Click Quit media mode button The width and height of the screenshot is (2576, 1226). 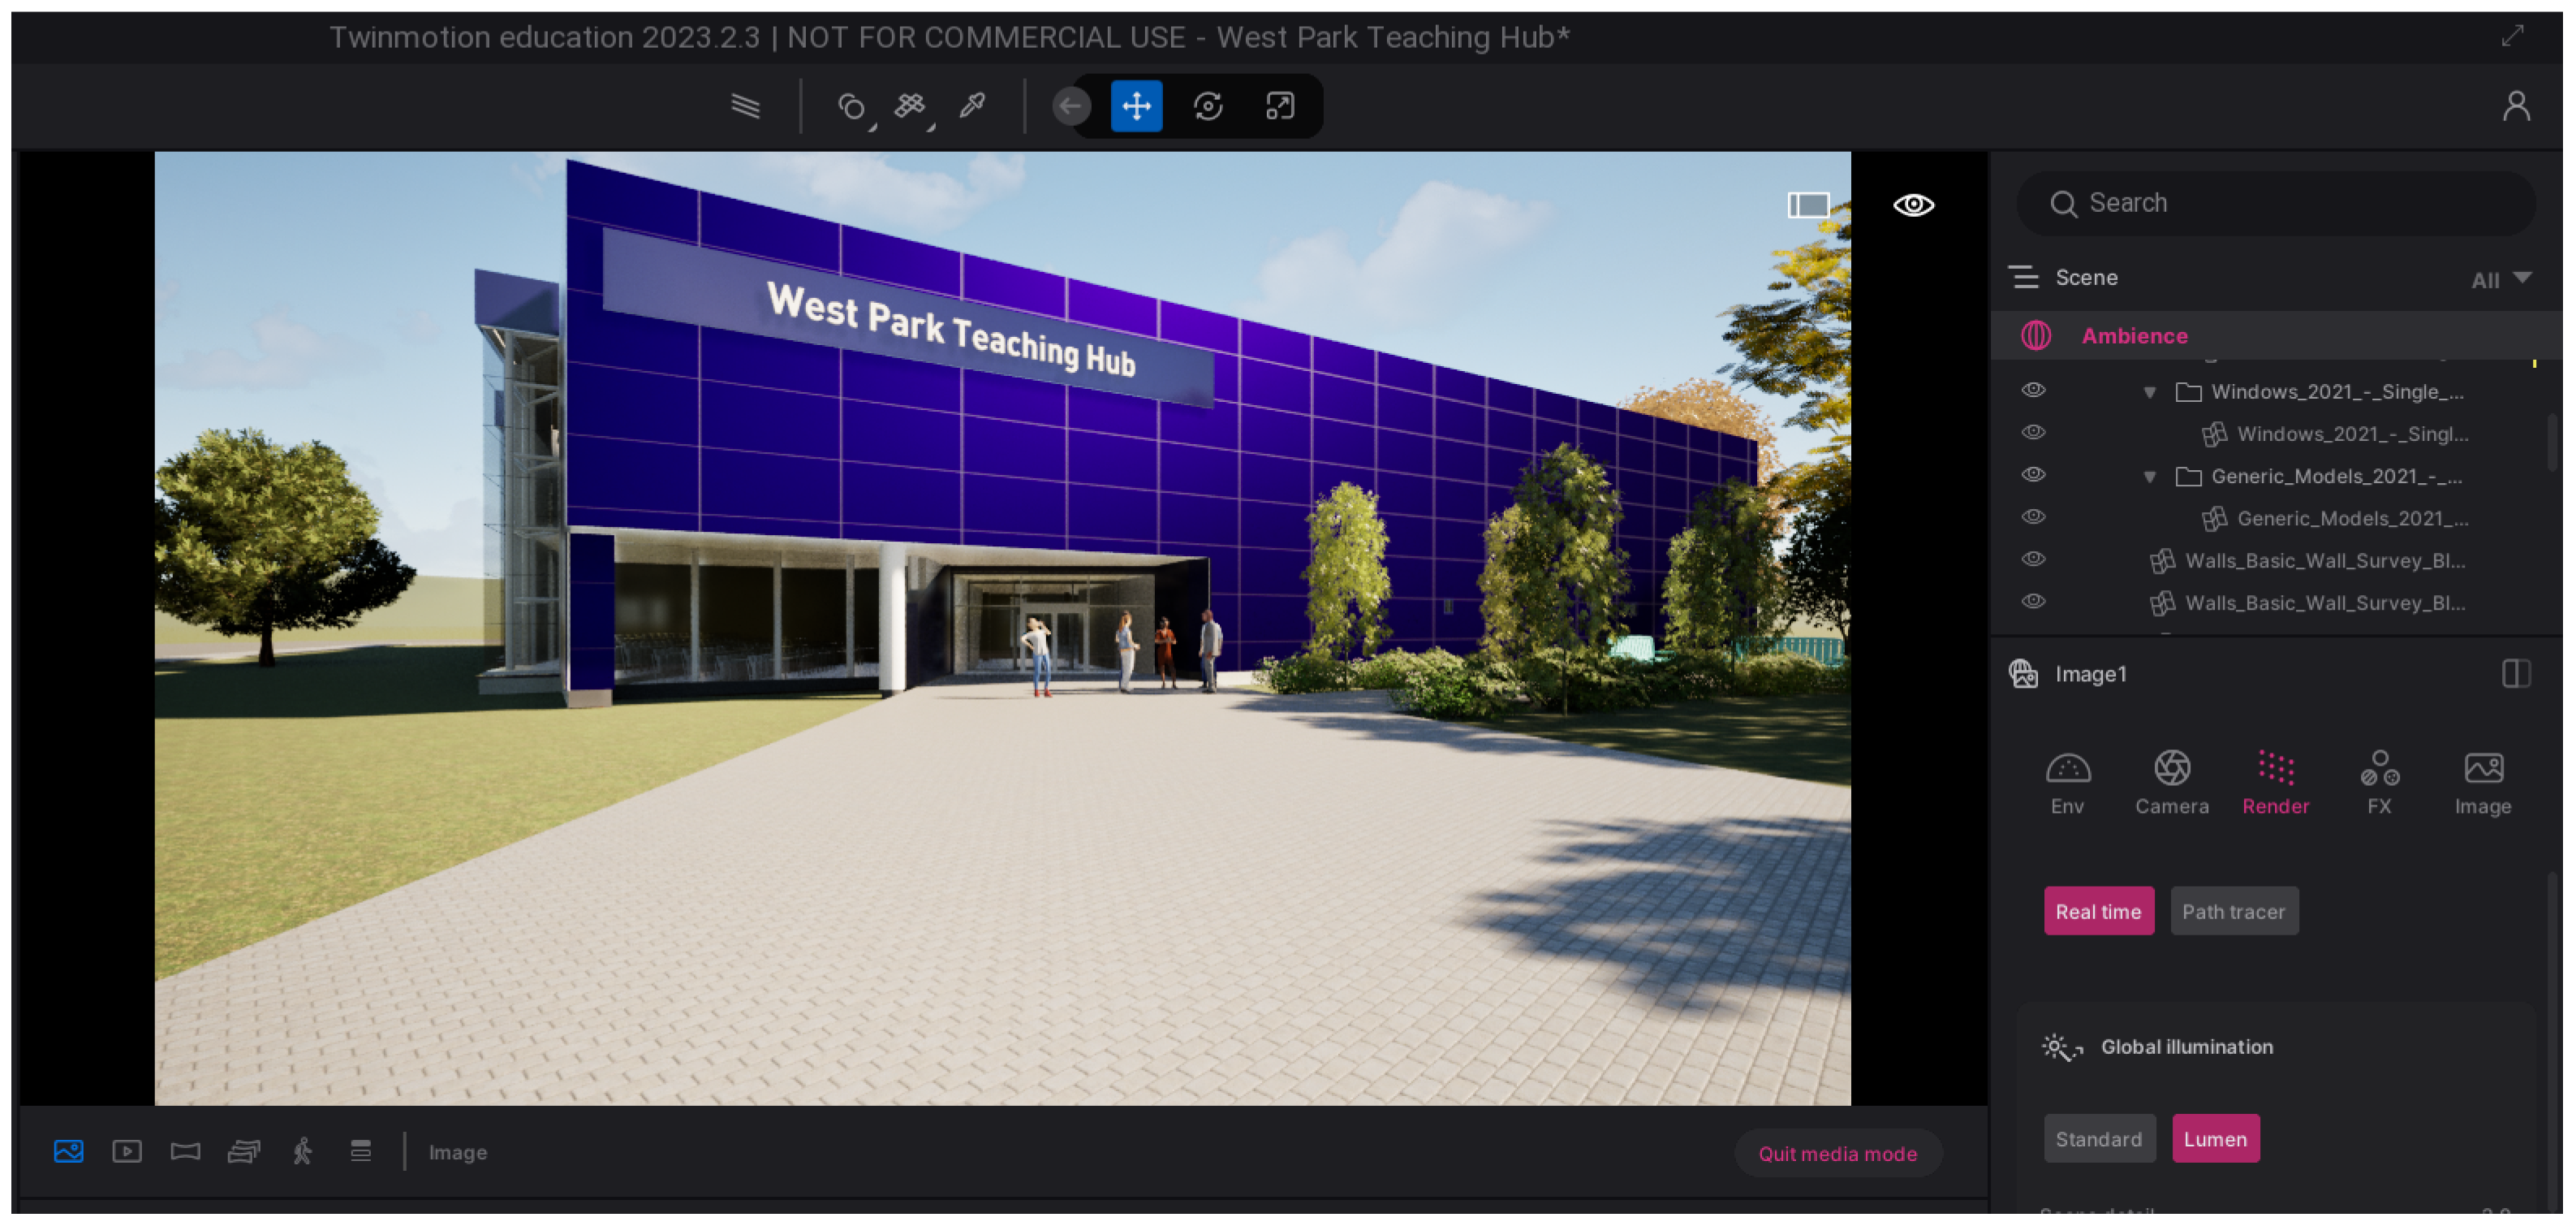point(1837,1153)
